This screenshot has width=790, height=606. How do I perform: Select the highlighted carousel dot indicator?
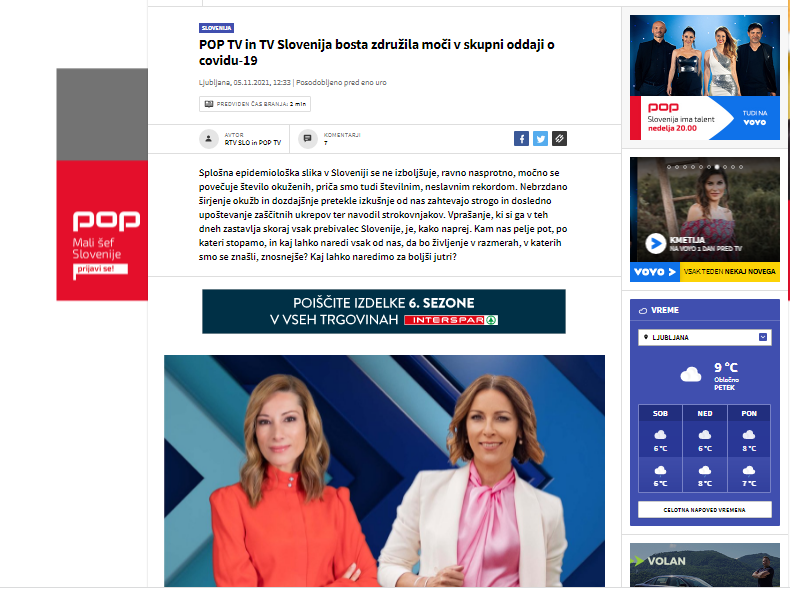click(x=716, y=167)
